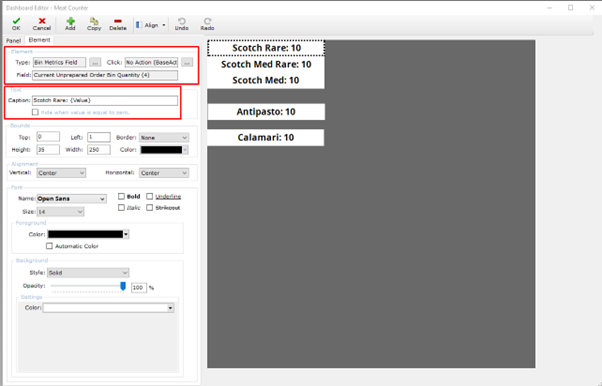Screen dimensions: 602x386
Task: Undo the last change
Action: coord(182,24)
